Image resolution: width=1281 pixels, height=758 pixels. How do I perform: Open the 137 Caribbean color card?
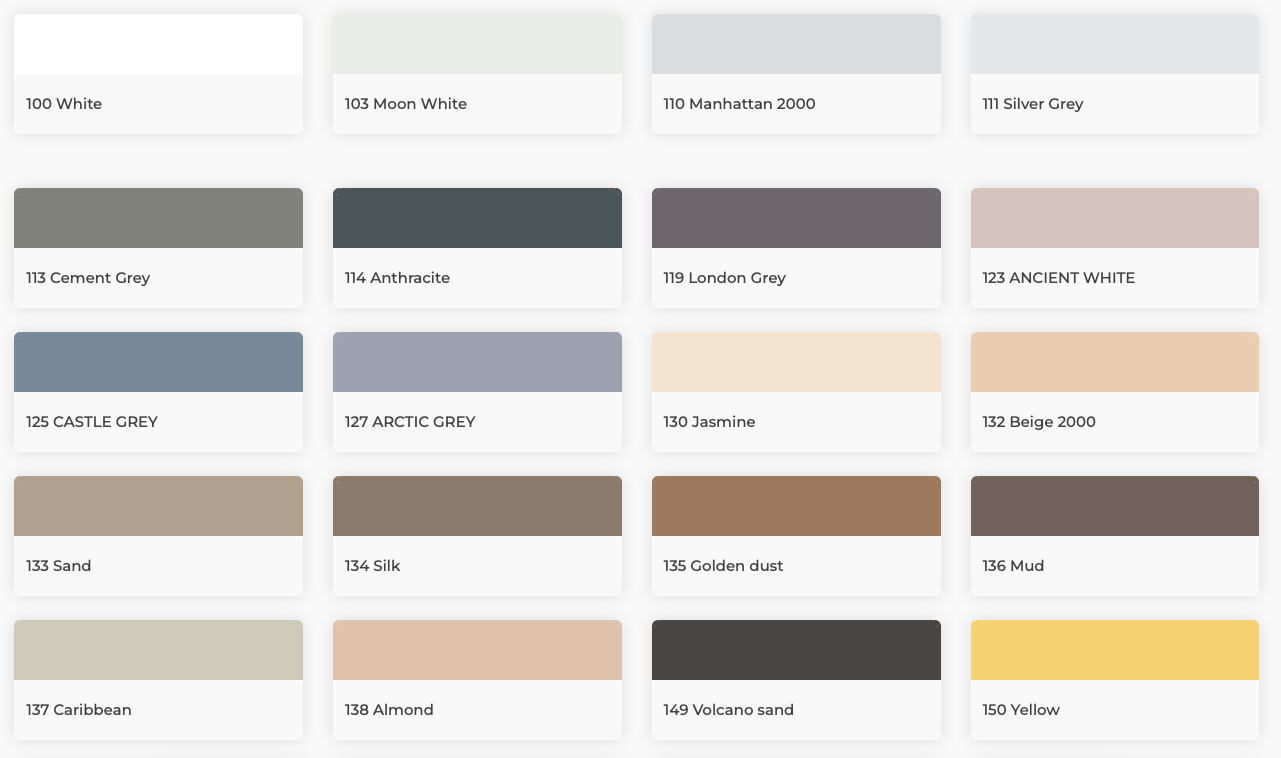[158, 651]
